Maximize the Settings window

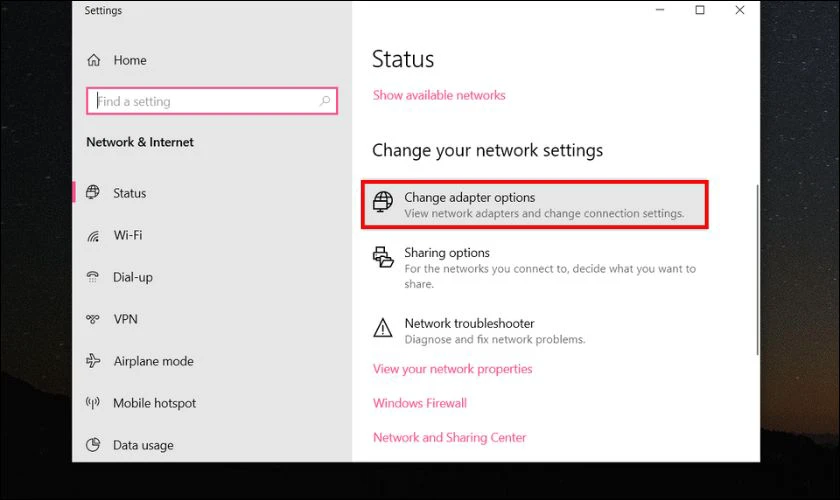click(700, 10)
